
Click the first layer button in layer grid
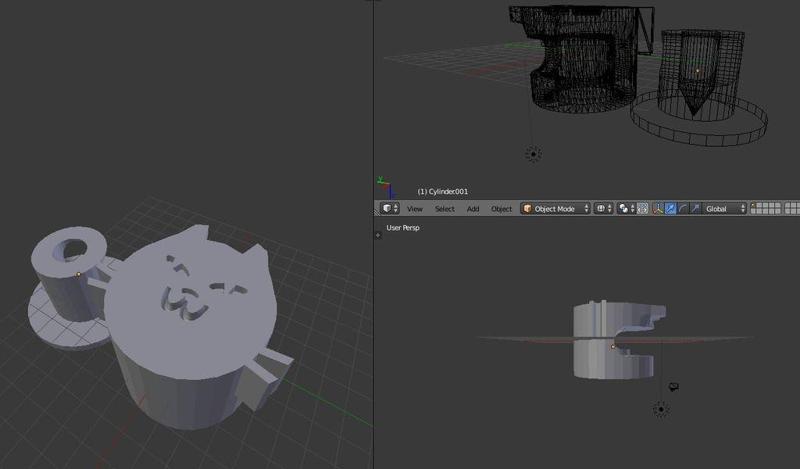753,206
